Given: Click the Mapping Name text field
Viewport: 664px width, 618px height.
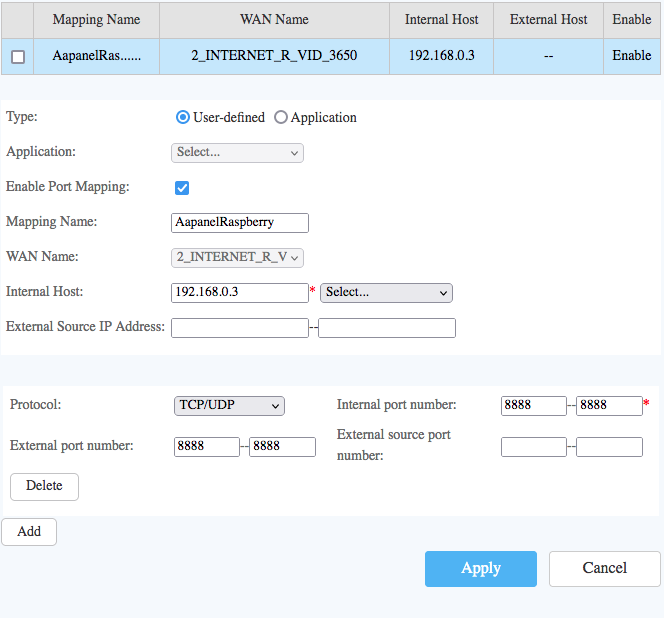Looking at the screenshot, I should (240, 222).
